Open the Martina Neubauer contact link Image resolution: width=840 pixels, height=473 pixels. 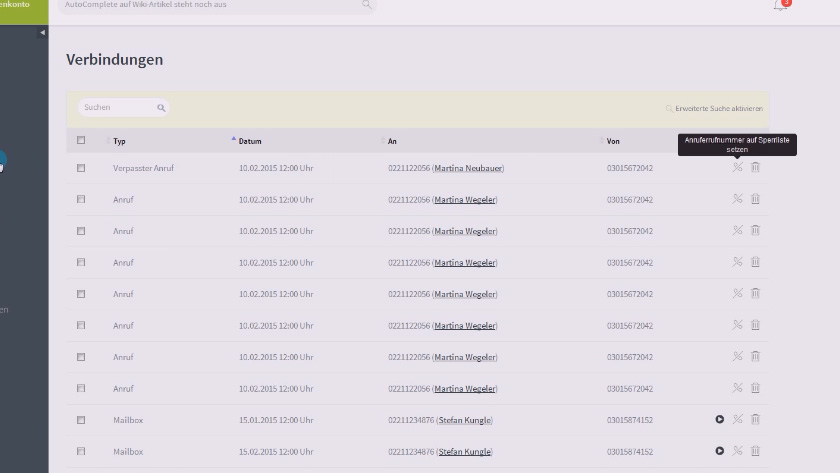[x=468, y=168]
